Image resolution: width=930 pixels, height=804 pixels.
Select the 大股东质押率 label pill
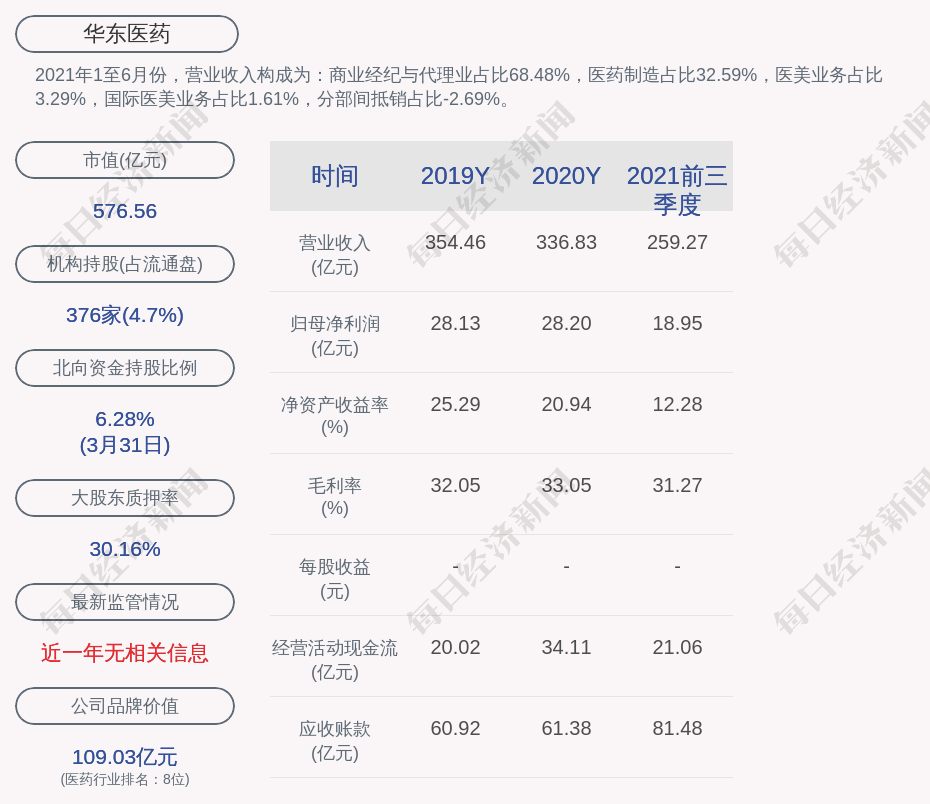click(x=125, y=498)
